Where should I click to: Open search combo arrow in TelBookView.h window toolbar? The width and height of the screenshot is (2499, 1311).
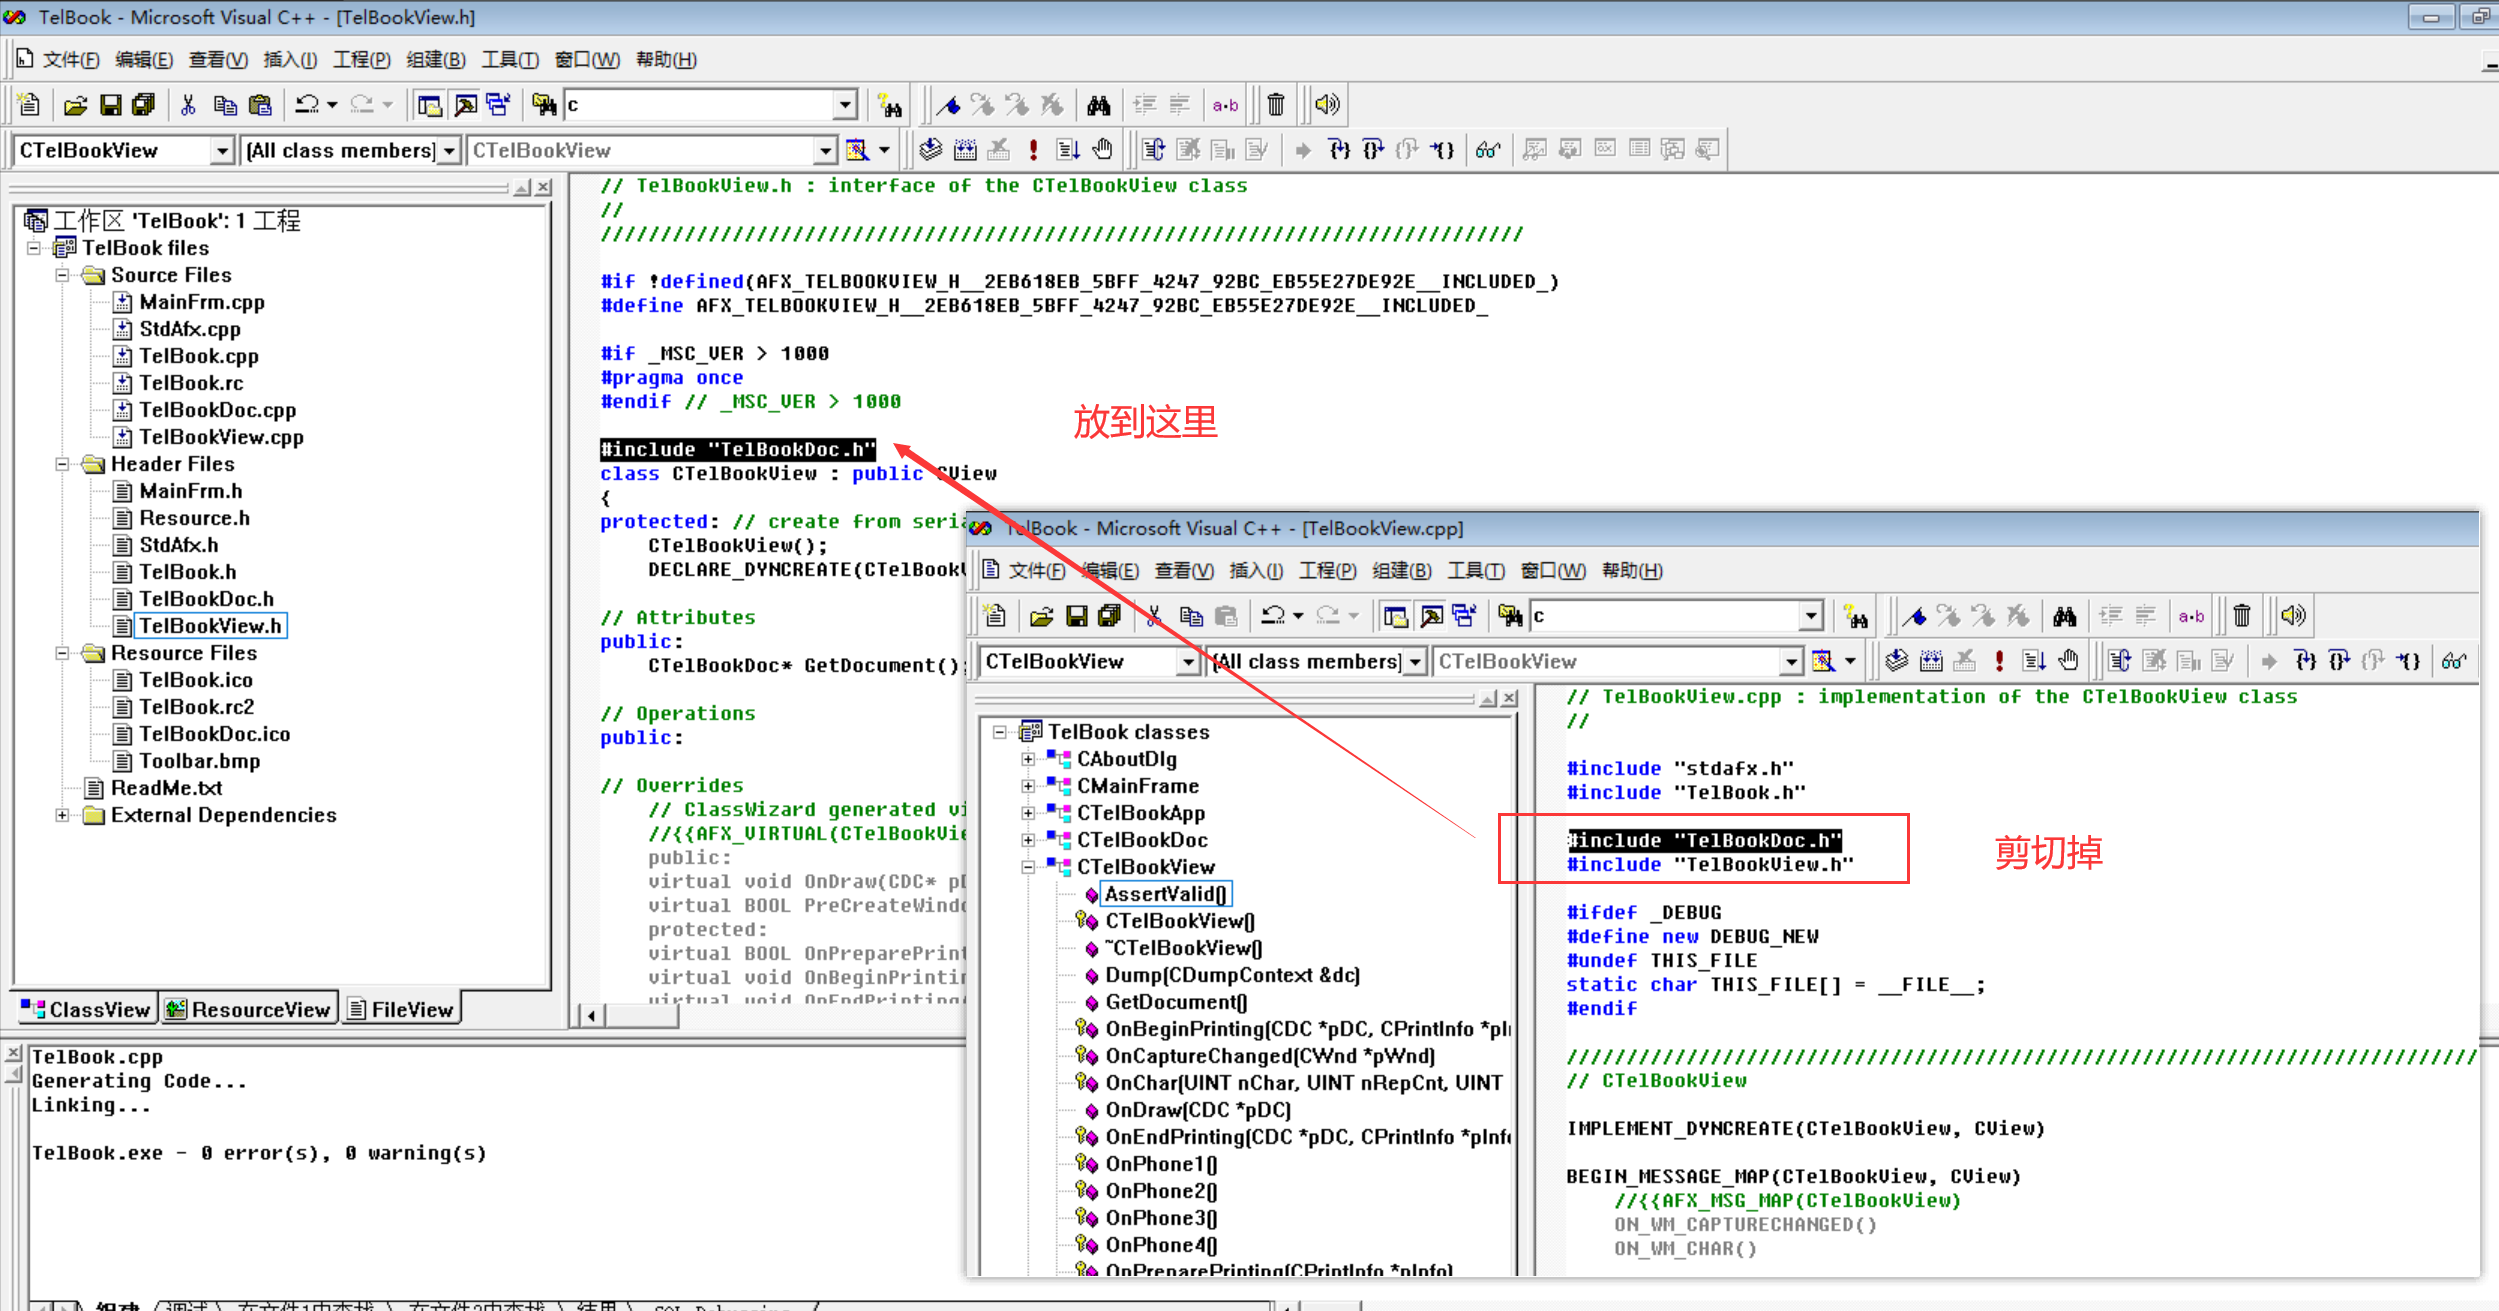pyautogui.click(x=845, y=104)
